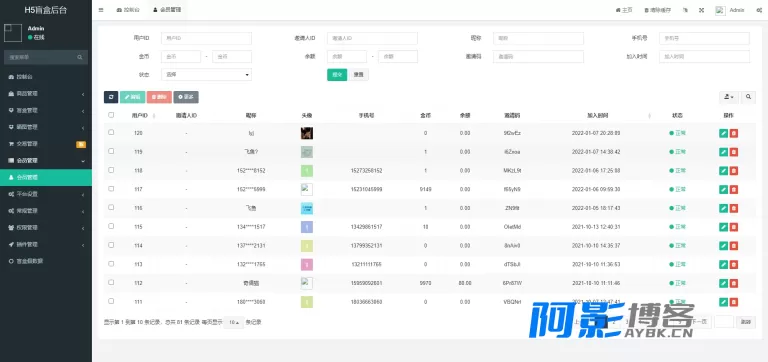Viewport: 768px width, 362px height.
Task: Check the row checkbox for user 120
Action: point(111,132)
